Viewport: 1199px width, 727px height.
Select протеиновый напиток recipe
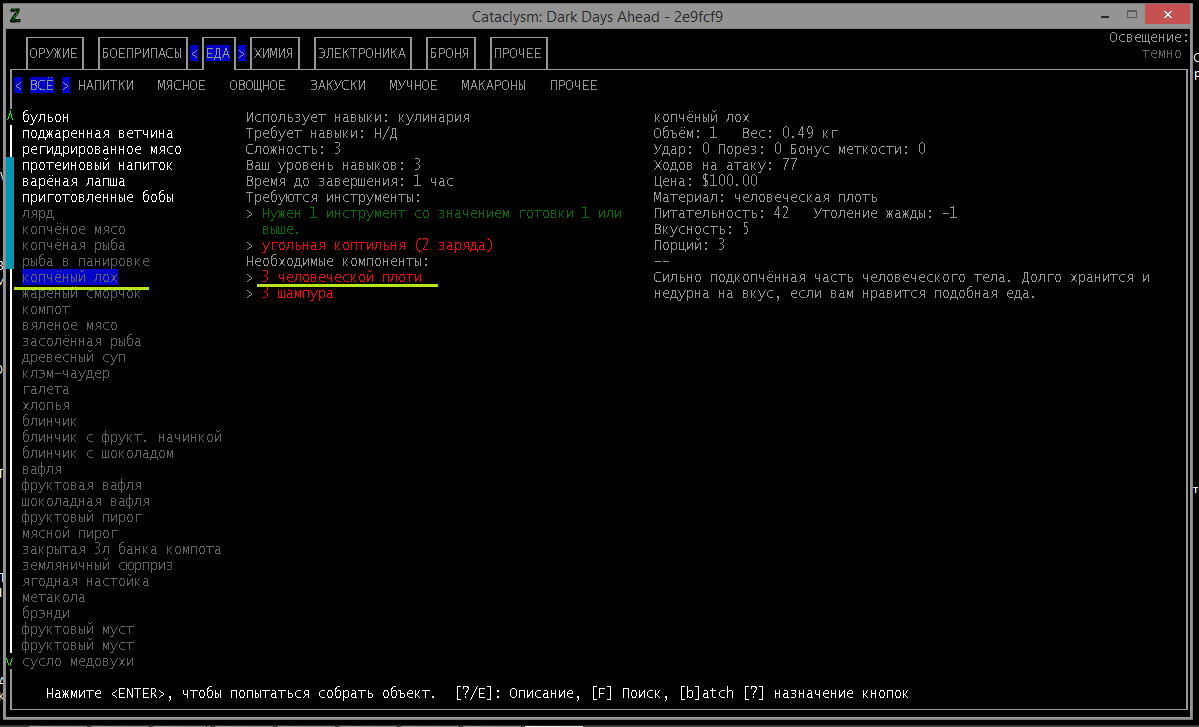tap(98, 165)
